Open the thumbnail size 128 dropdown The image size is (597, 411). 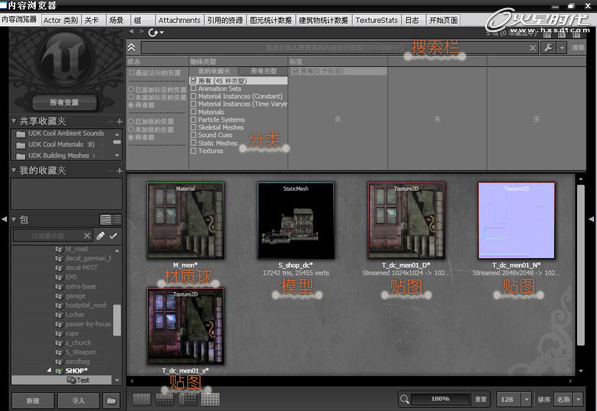[527, 399]
